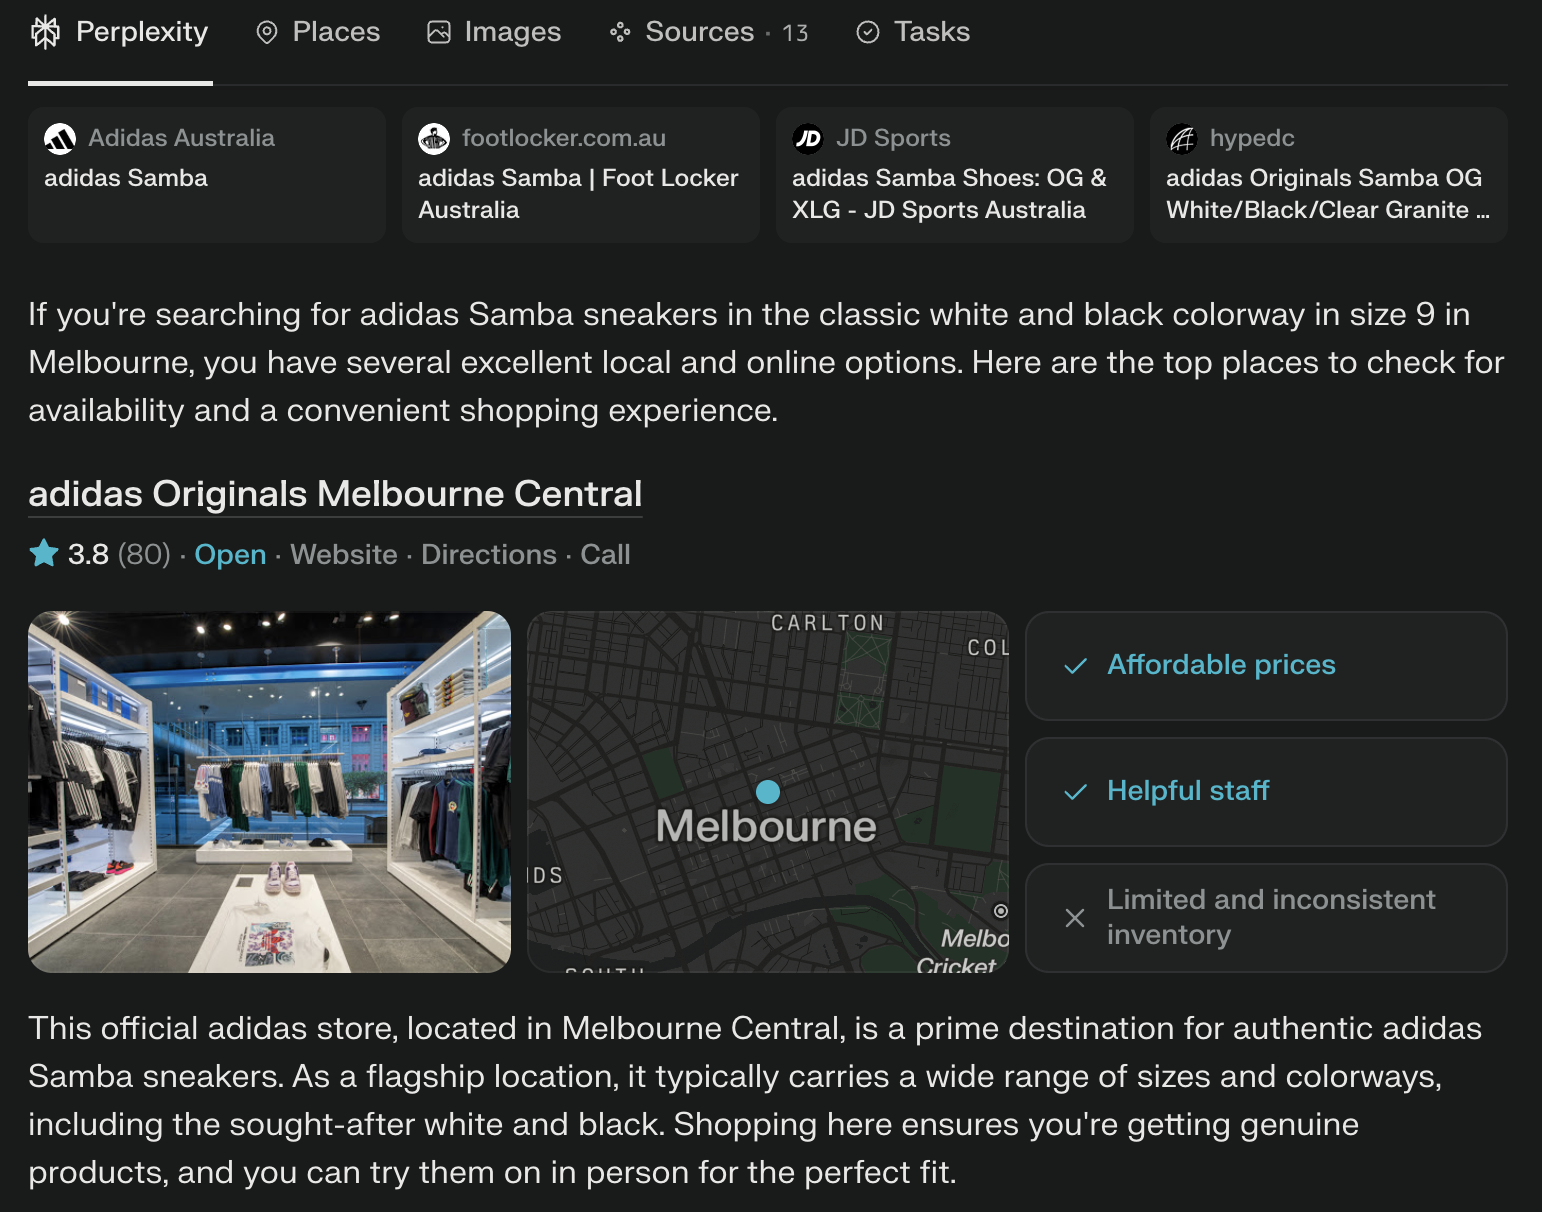
Task: Open the Sources tab
Action: click(x=708, y=32)
